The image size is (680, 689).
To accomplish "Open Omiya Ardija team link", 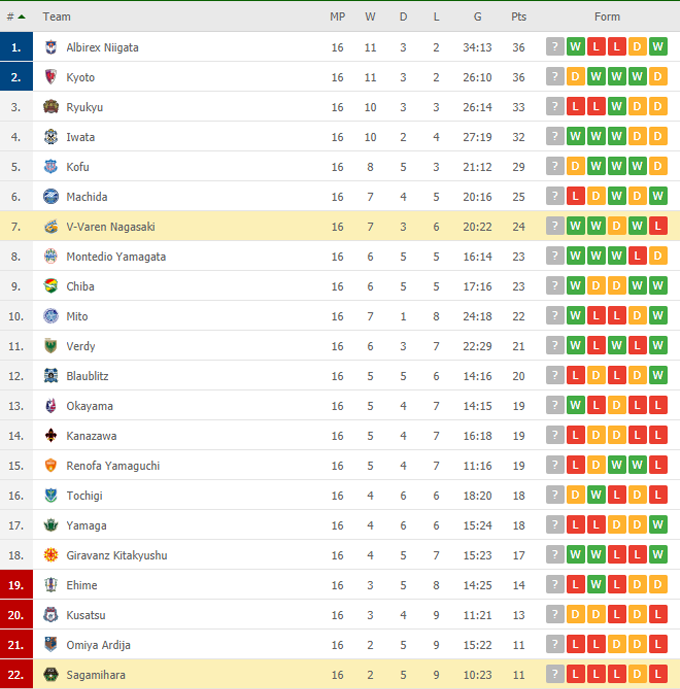I will tap(98, 645).
